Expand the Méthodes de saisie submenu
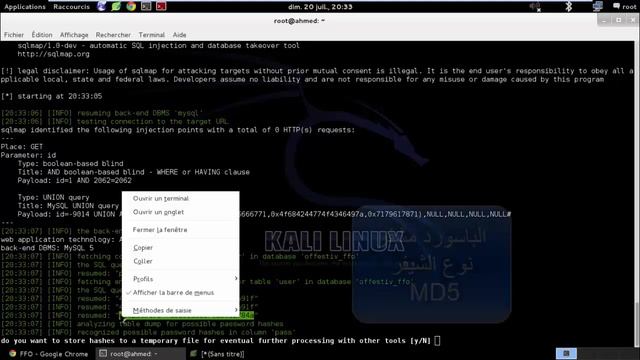The image size is (640, 360). coord(180,310)
